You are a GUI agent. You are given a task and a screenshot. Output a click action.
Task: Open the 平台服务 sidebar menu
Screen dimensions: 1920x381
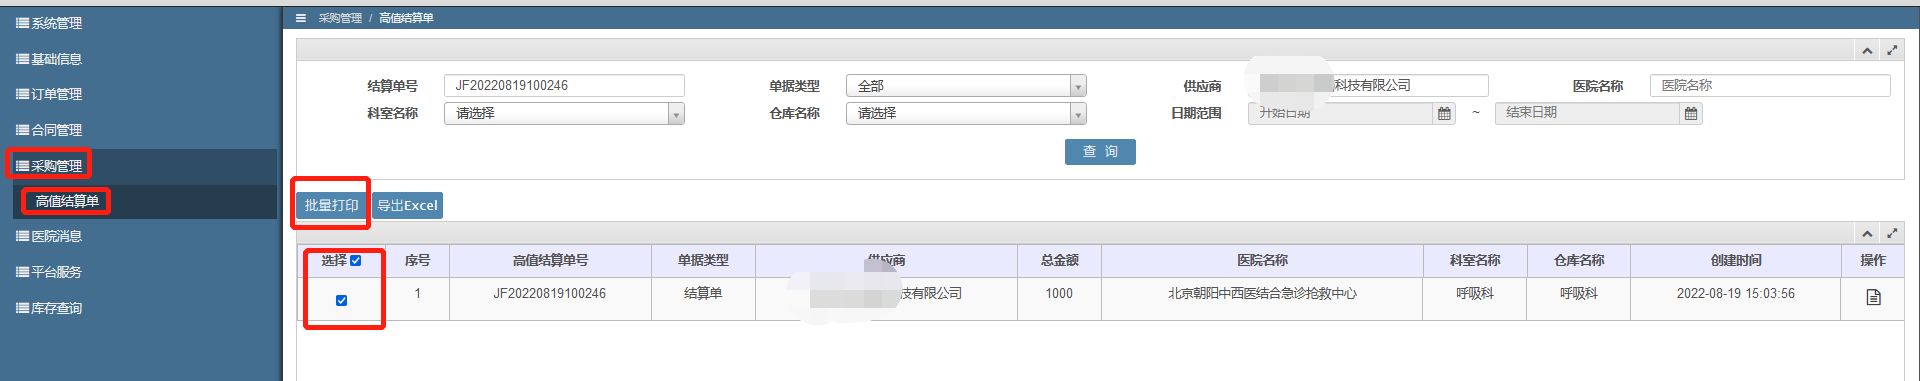click(x=48, y=272)
